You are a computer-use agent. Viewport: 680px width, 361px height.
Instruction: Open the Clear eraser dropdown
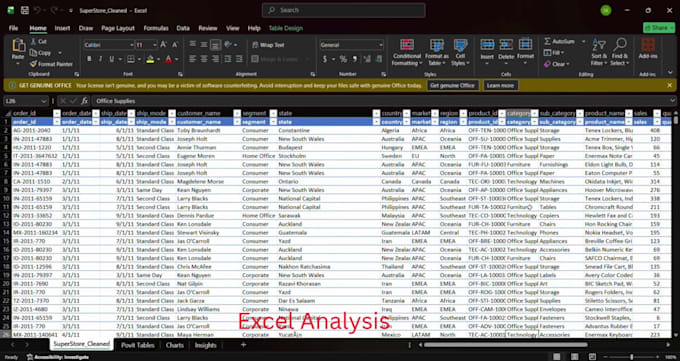[557, 64]
